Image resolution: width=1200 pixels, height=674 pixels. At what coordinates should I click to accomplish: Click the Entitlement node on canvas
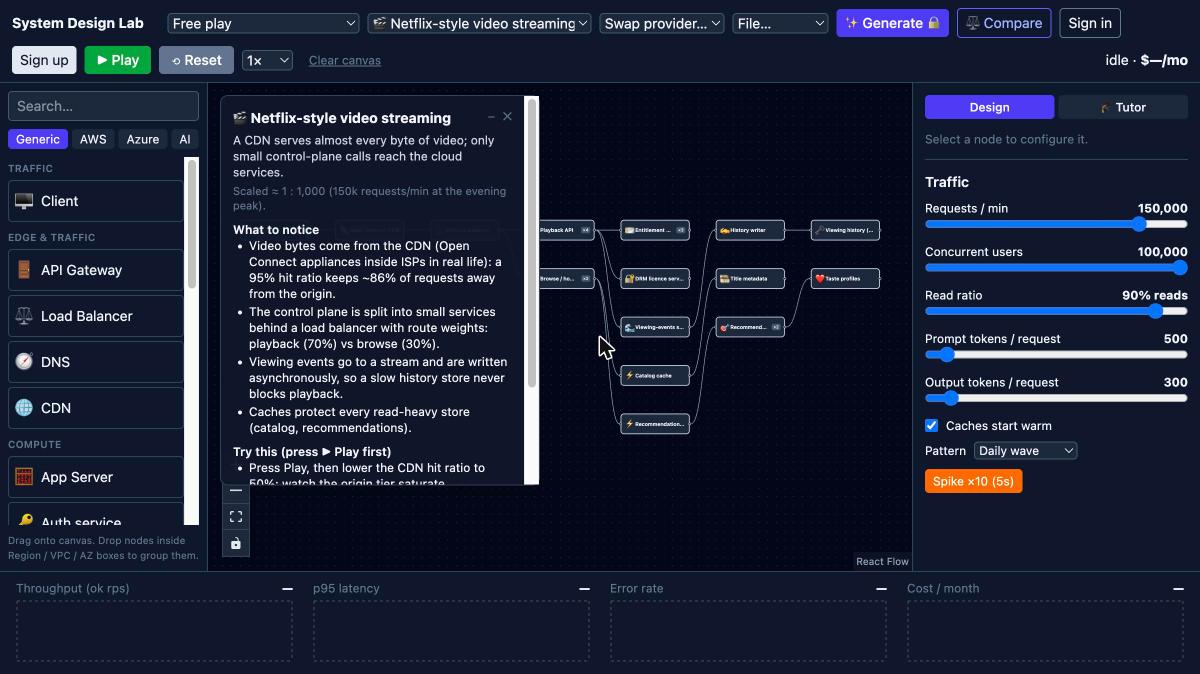tap(655, 230)
